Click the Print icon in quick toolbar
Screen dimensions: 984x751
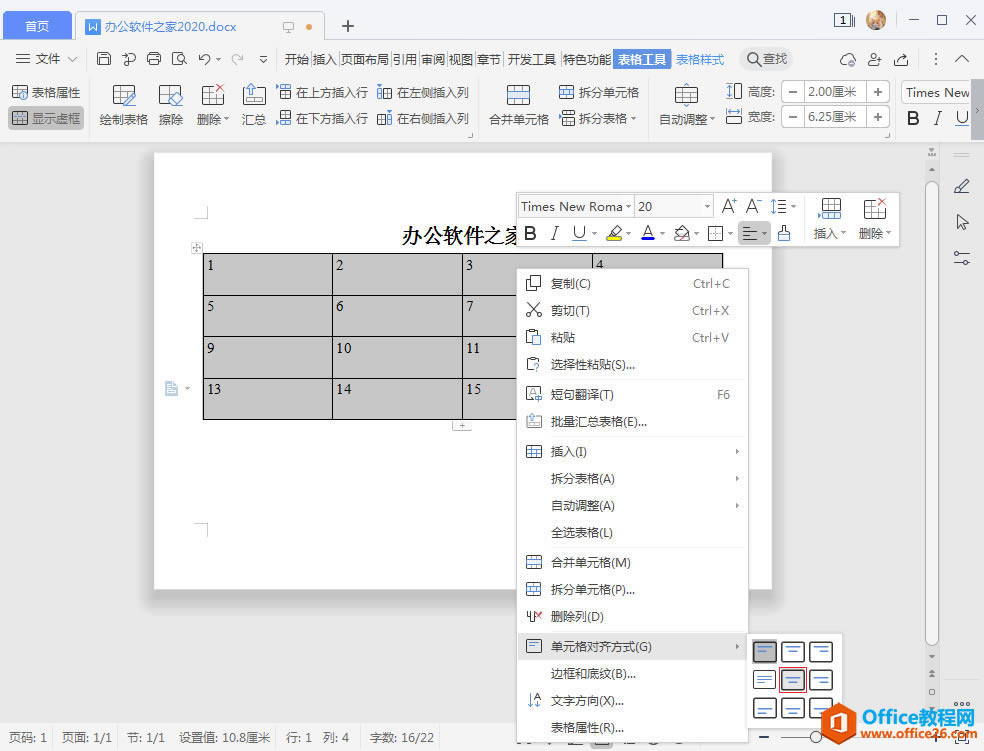[x=154, y=59]
